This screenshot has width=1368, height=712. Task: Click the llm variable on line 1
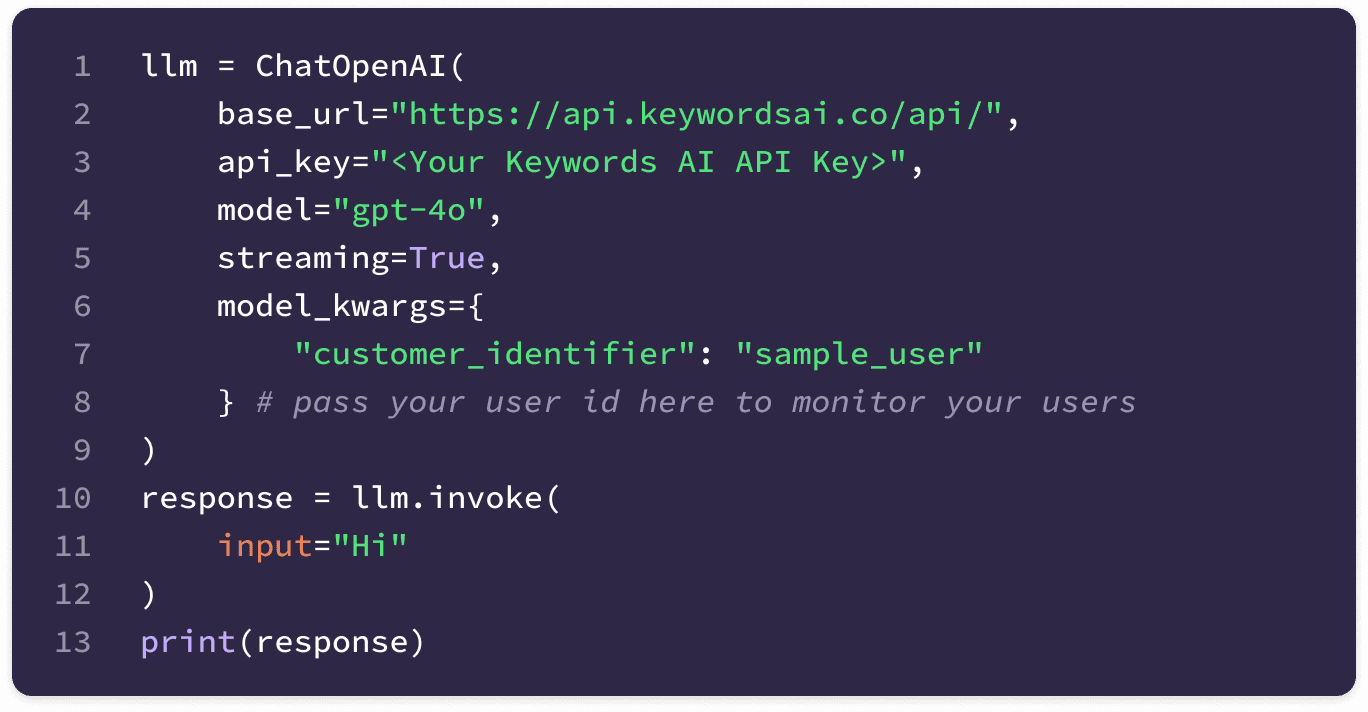170,67
